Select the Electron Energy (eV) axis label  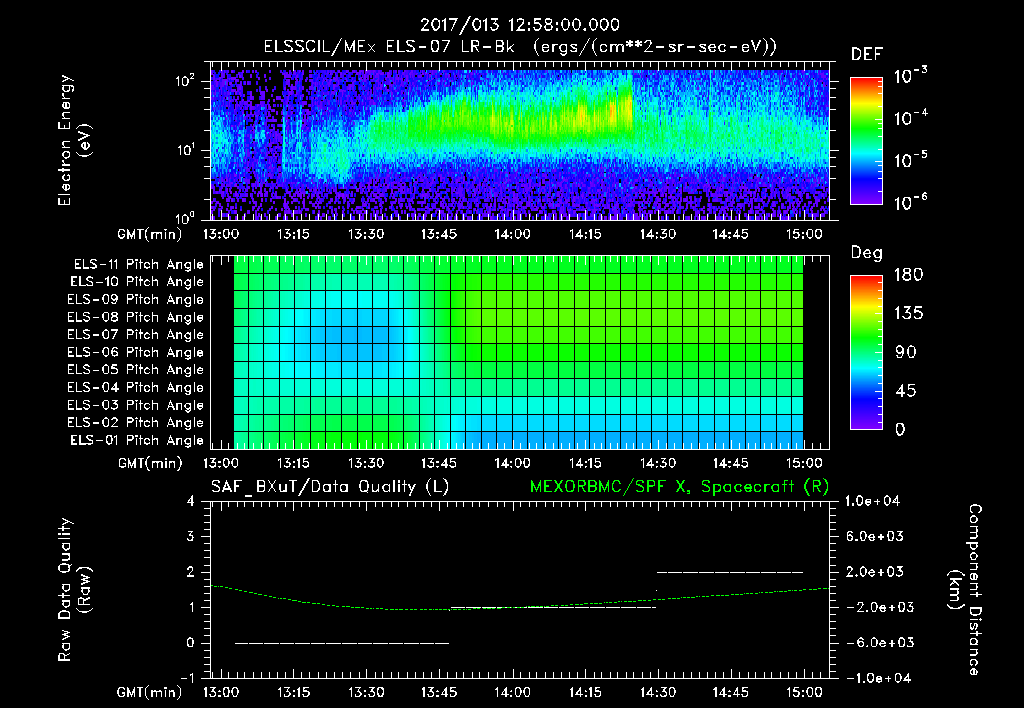(74, 140)
